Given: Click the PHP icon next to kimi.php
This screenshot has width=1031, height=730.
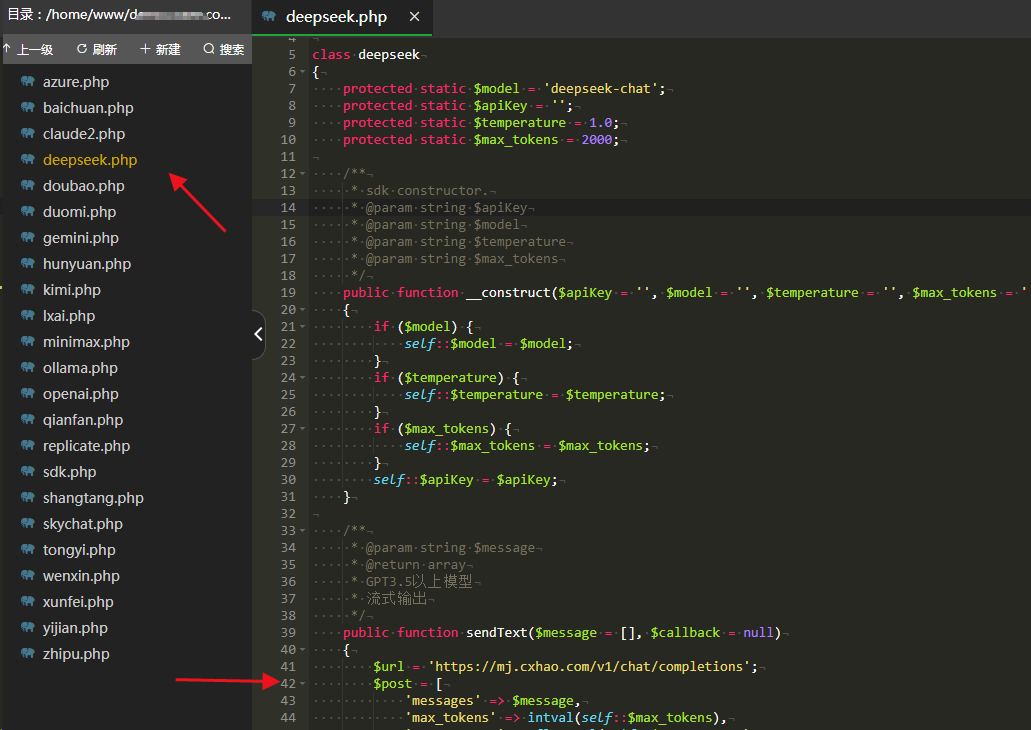Looking at the screenshot, I should click(28, 289).
